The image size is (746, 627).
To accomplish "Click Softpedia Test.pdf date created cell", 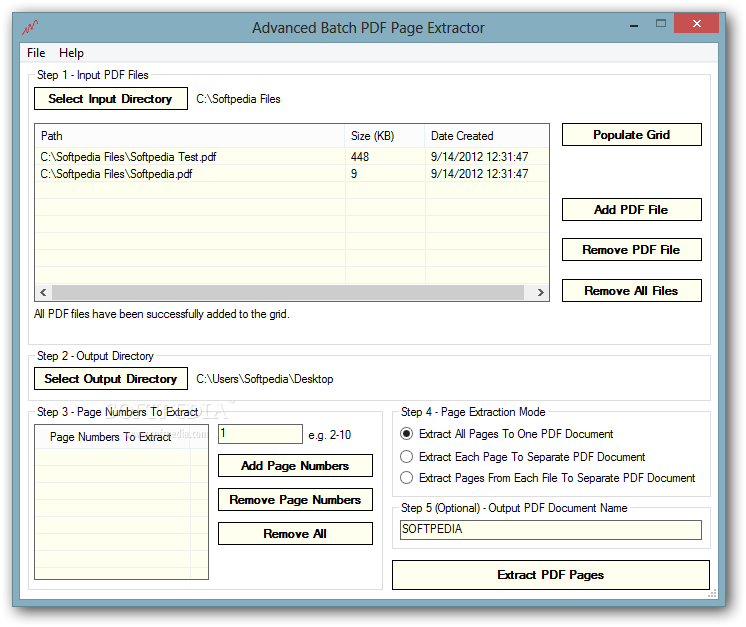I will click(x=487, y=157).
